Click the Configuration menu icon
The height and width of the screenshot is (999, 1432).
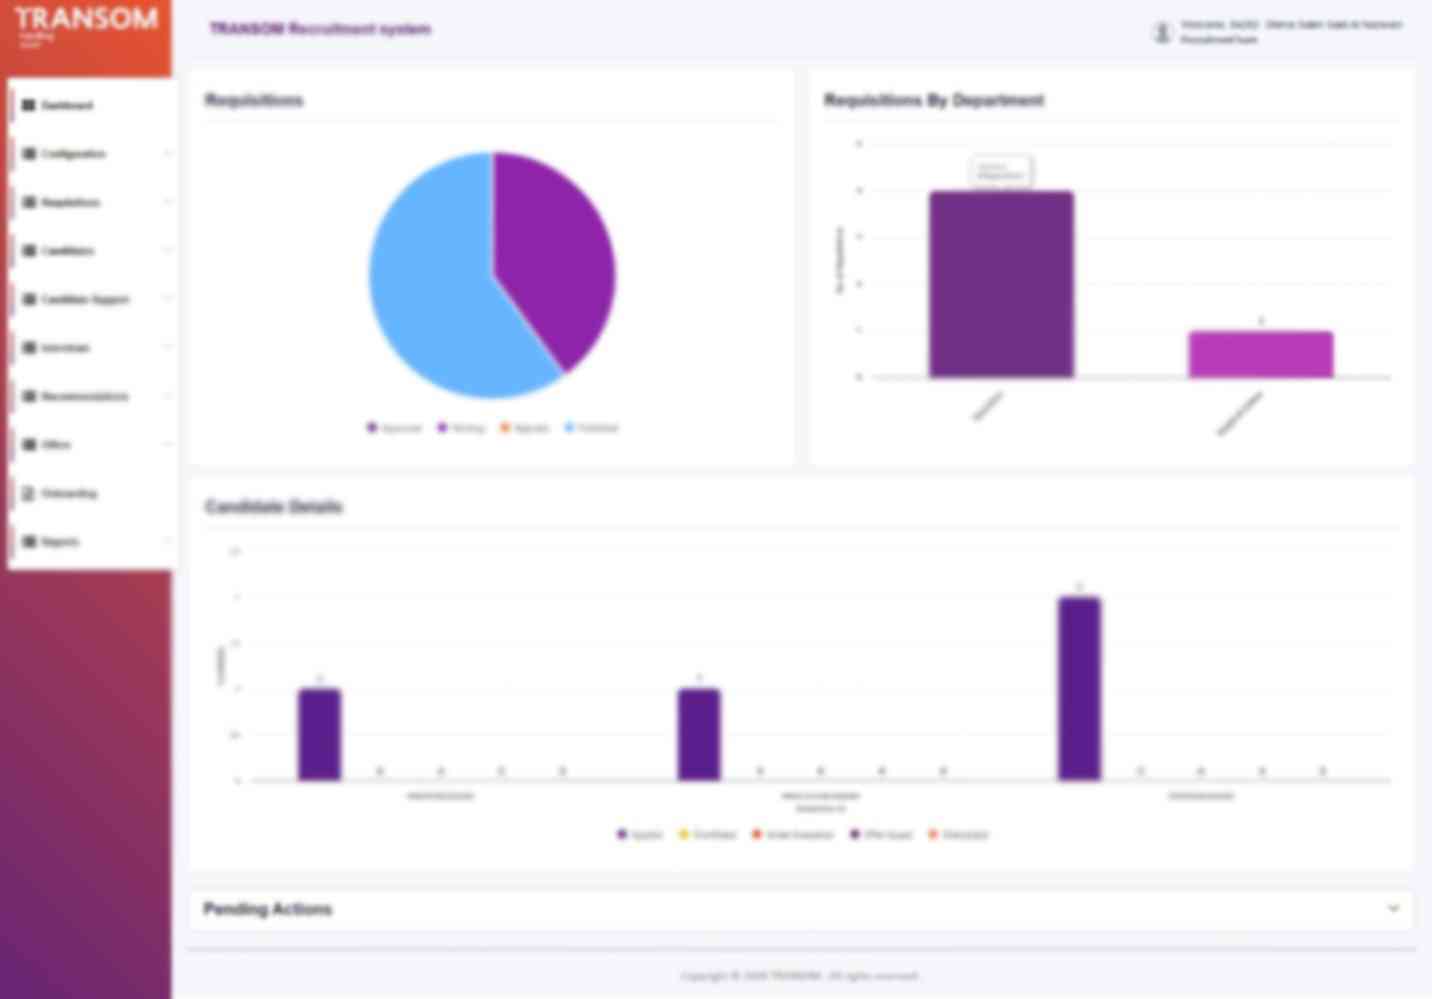29,154
